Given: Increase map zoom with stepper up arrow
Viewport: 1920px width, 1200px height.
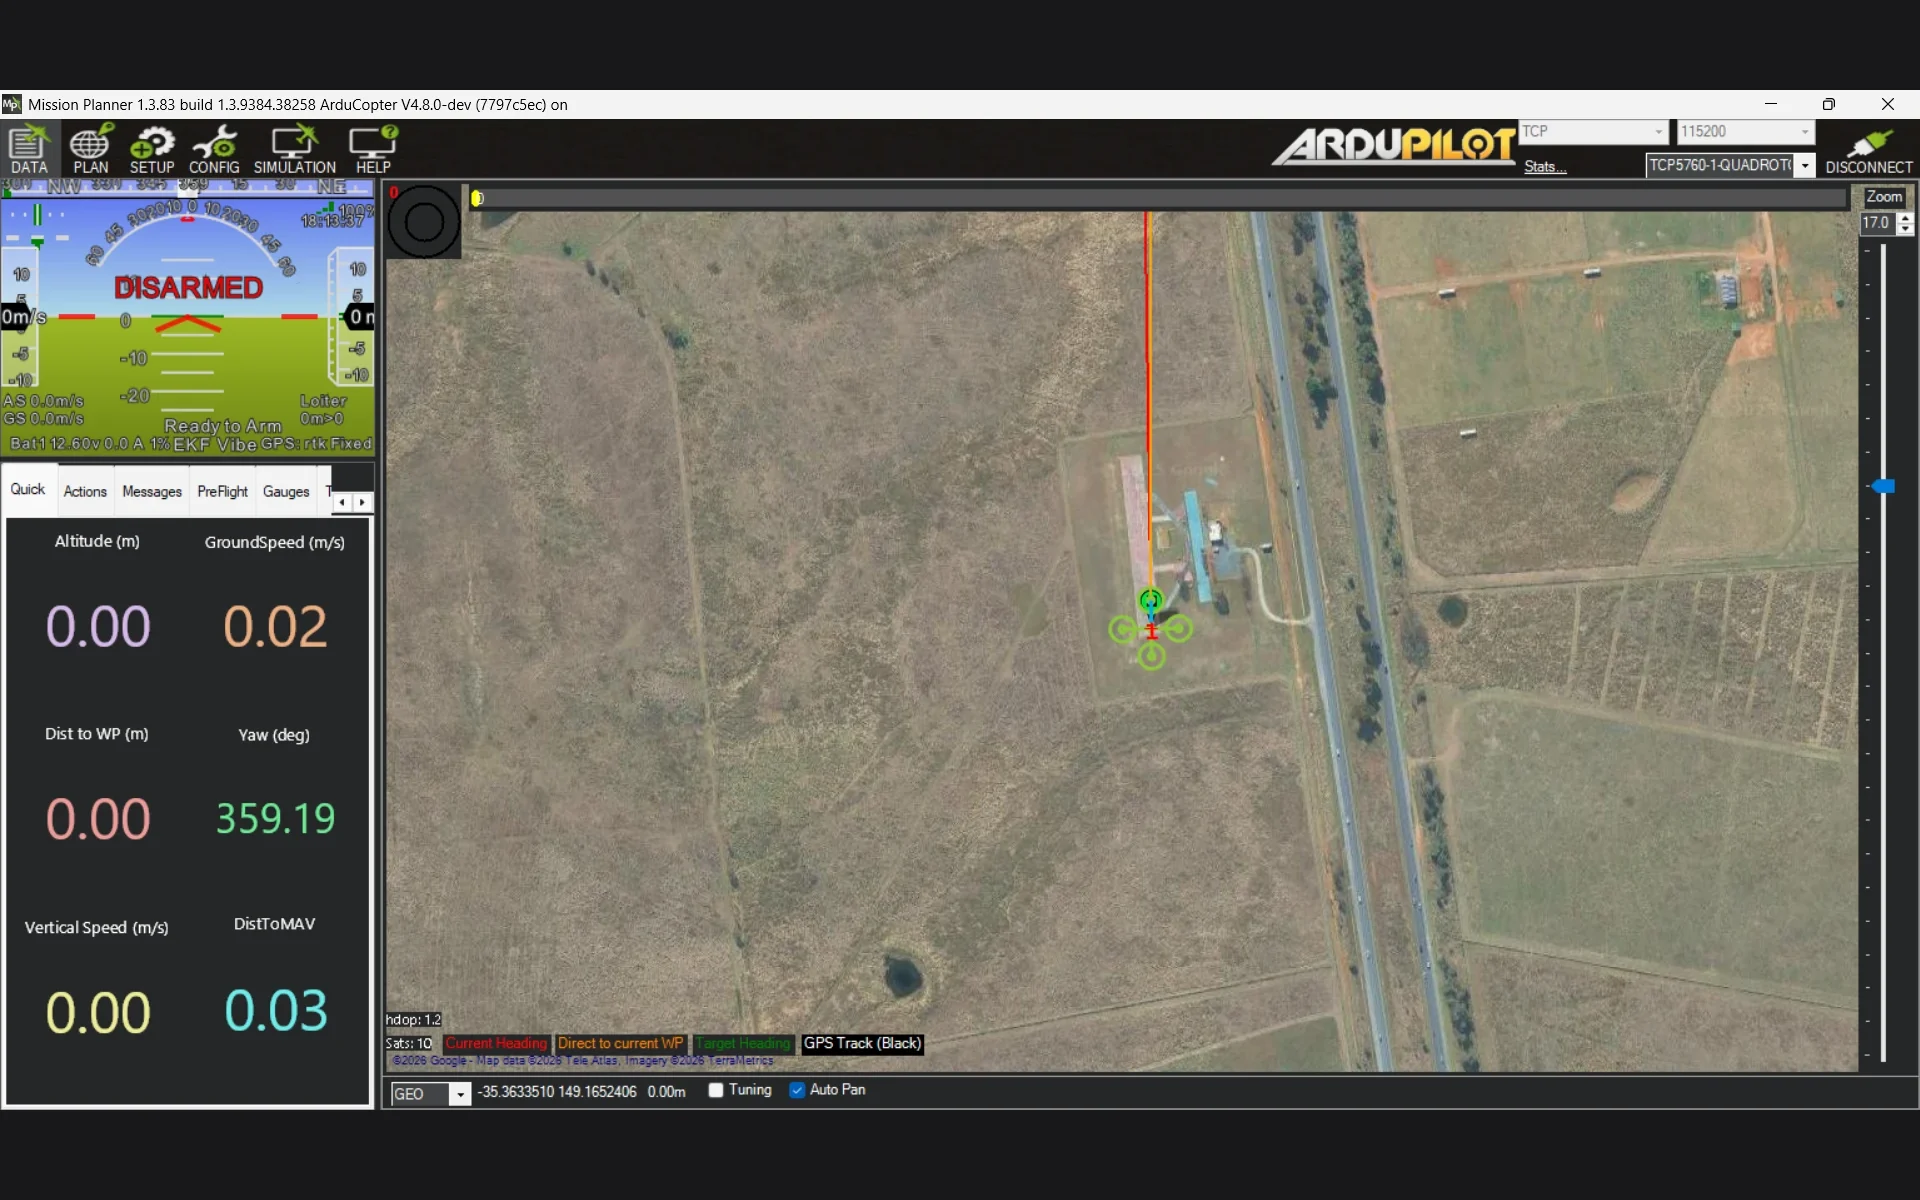Looking at the screenshot, I should (x=1905, y=218).
